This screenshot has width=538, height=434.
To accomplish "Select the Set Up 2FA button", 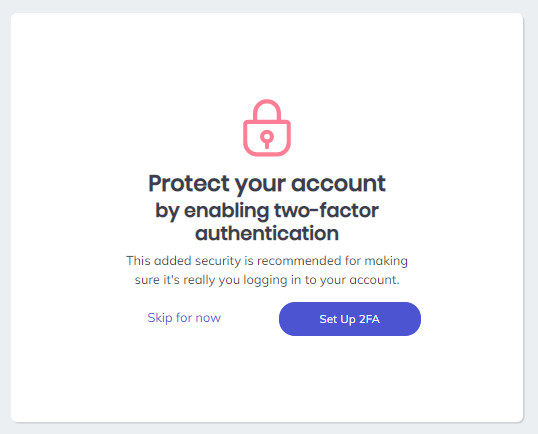I will [x=350, y=319].
